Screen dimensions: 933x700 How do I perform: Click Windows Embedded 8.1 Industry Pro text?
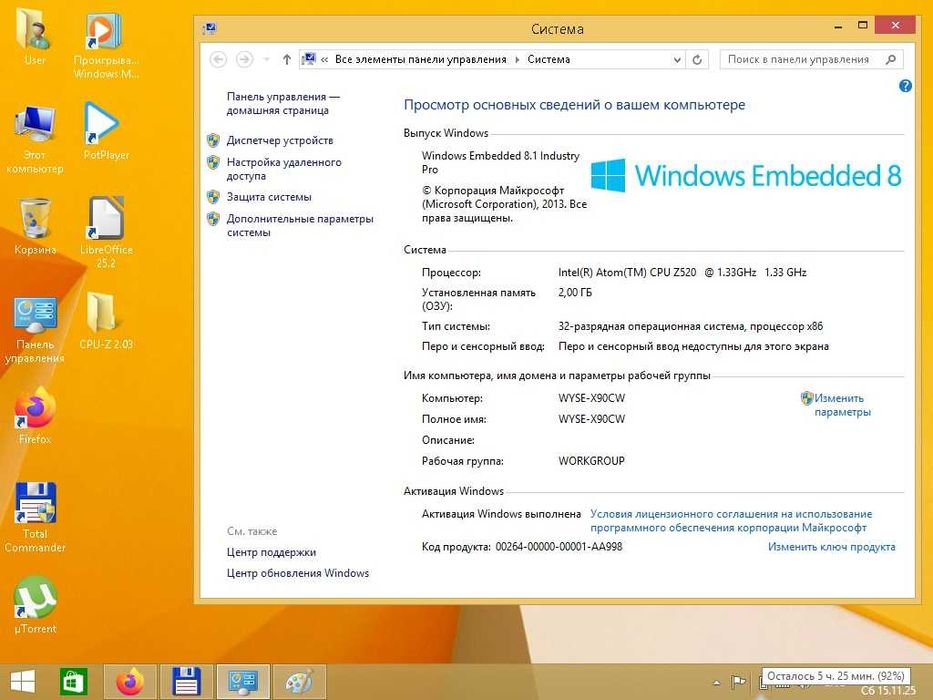click(500, 162)
